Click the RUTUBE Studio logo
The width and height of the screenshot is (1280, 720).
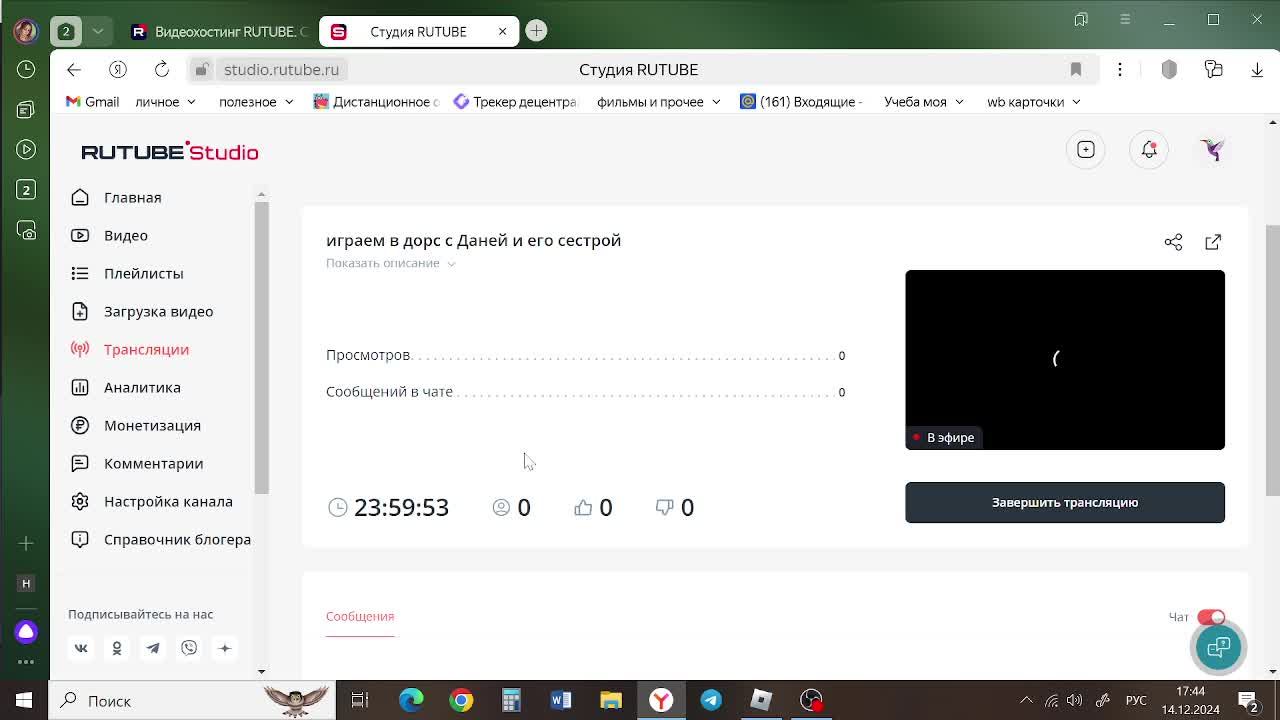pyautogui.click(x=170, y=152)
